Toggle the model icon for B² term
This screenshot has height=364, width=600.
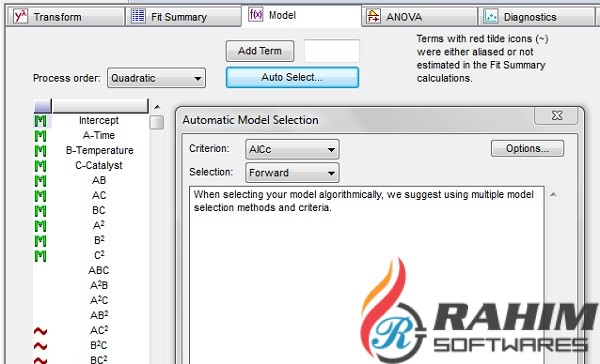click(41, 241)
